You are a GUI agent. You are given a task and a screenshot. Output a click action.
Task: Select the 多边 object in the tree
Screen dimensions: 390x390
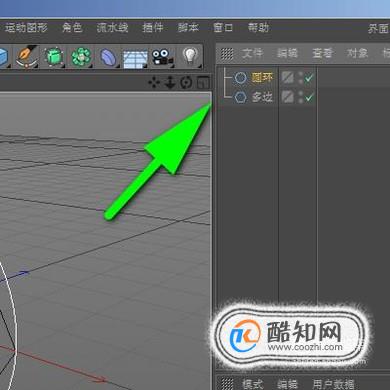point(262,97)
